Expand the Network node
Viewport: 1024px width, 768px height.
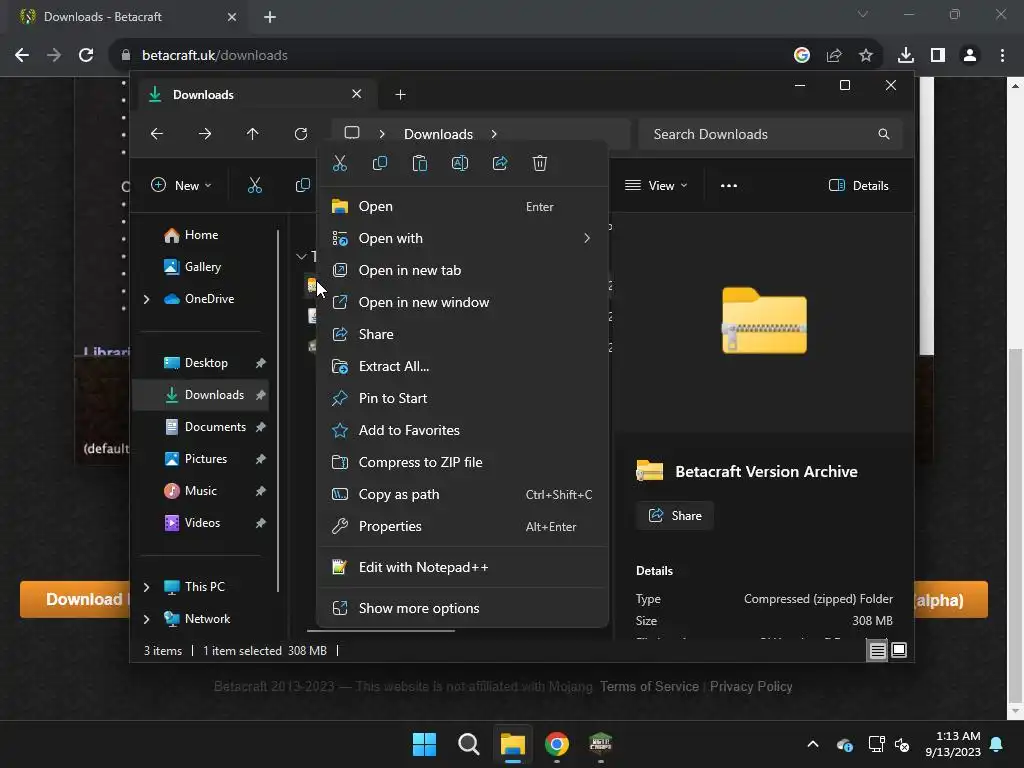pyautogui.click(x=146, y=619)
